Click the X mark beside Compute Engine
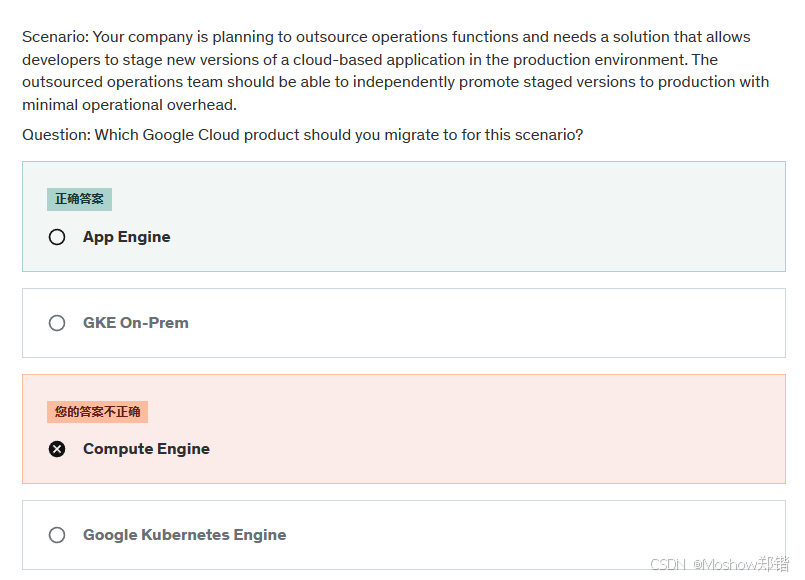 click(x=57, y=449)
